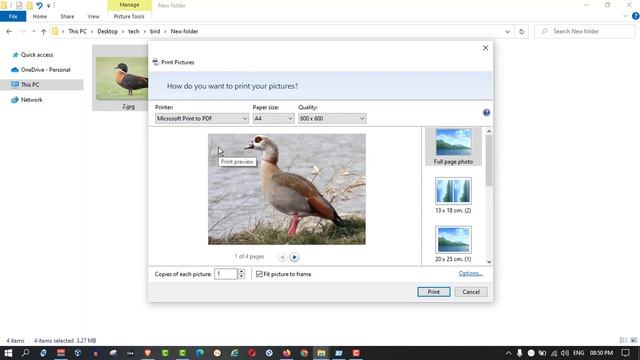Click the volume icon in system tray
Image resolution: width=640 pixels, height=360 pixels.
(x=564, y=353)
